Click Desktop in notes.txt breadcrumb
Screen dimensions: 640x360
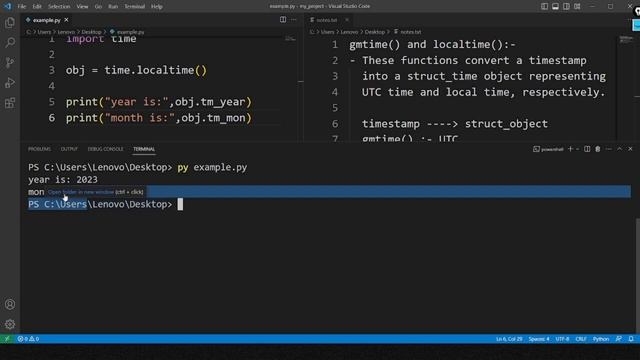[x=374, y=32]
